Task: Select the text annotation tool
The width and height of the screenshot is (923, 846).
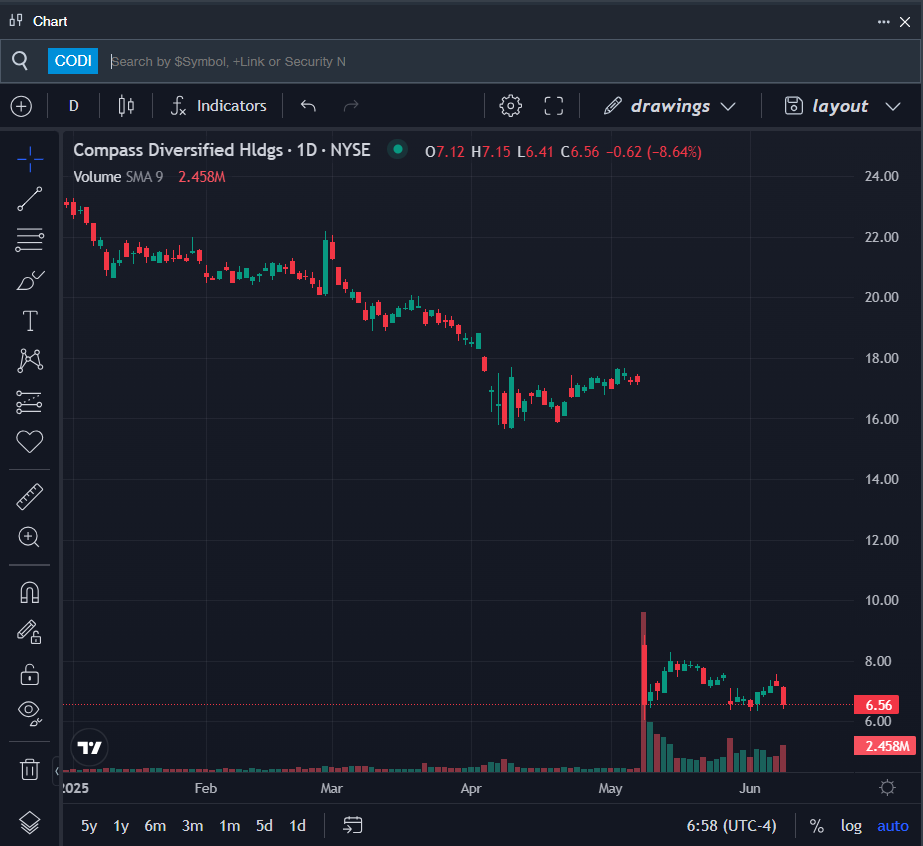Action: (29, 321)
